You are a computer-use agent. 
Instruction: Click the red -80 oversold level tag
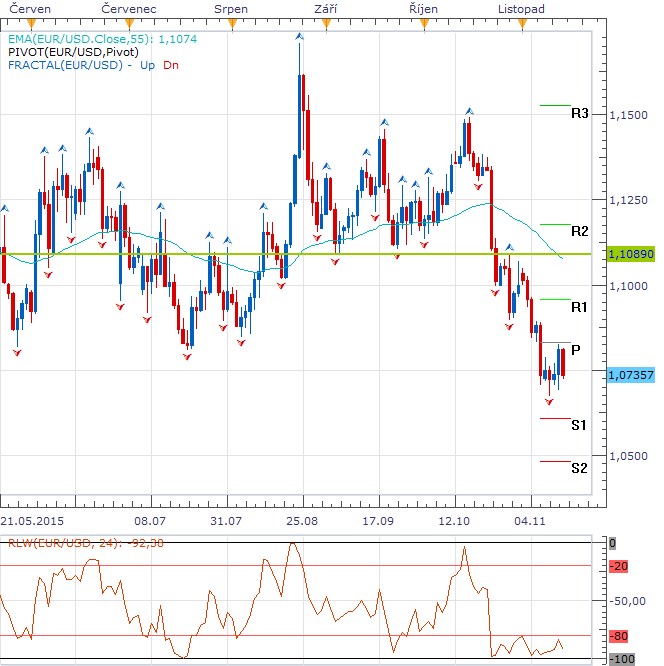619,636
